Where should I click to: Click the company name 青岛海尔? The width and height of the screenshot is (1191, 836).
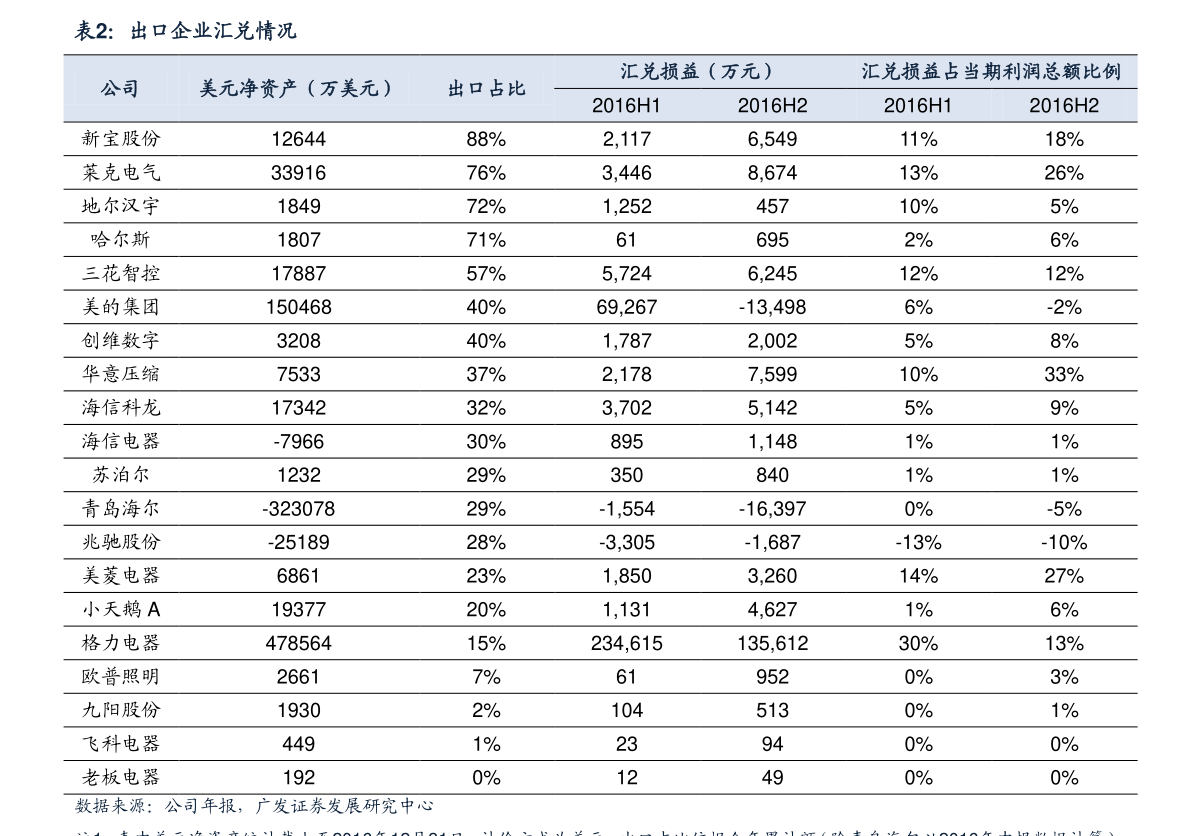click(121, 508)
